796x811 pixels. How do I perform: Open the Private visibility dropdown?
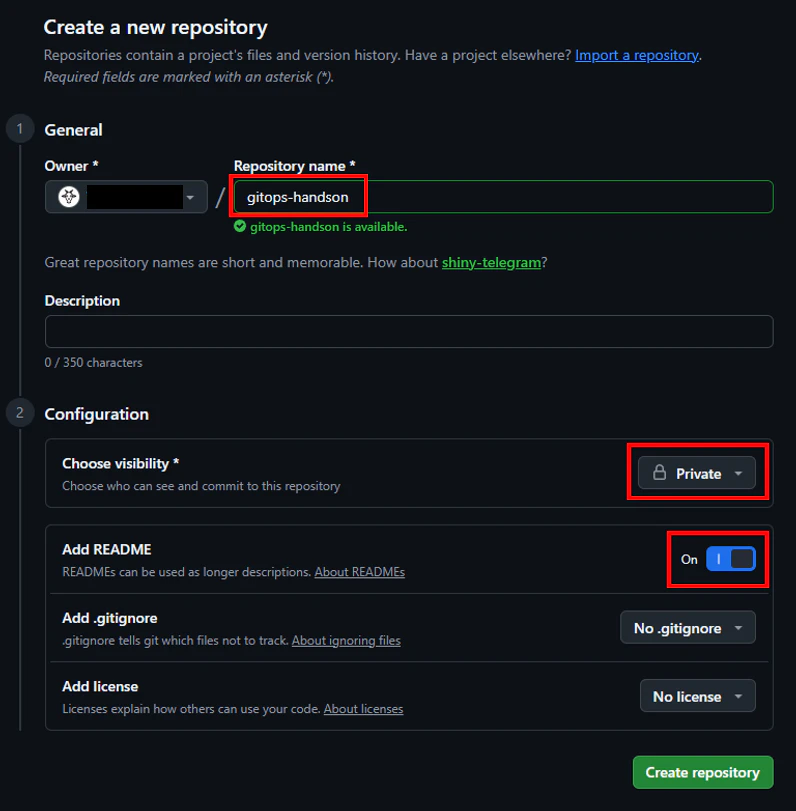[x=696, y=473]
